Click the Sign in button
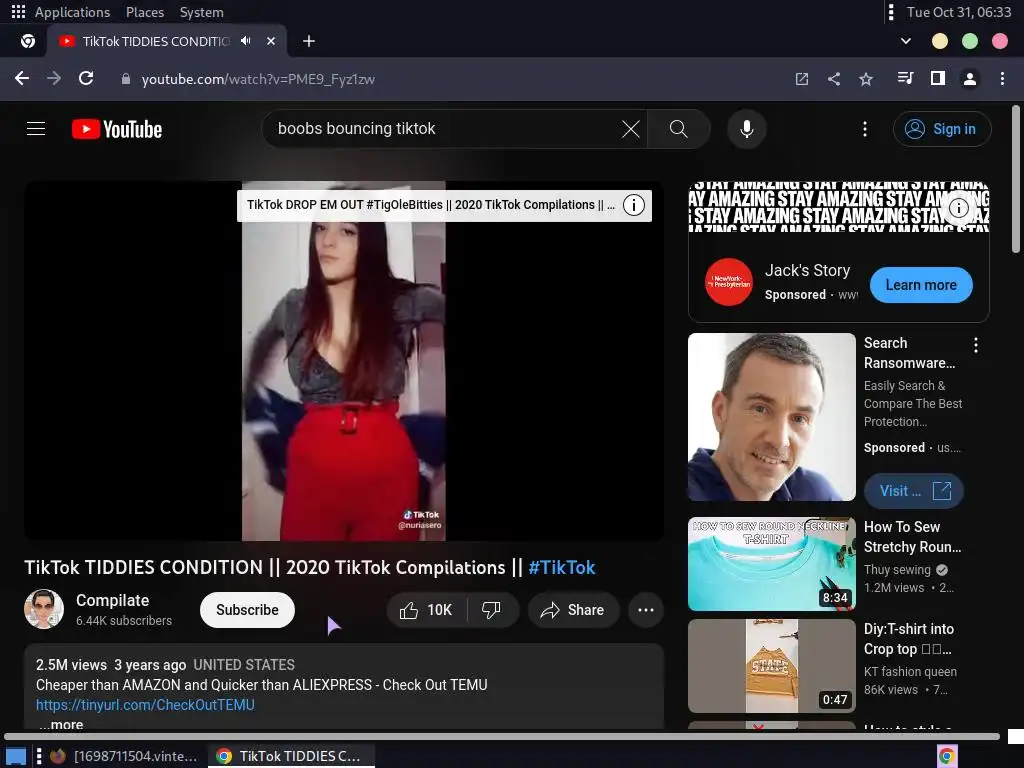The height and width of the screenshot is (768, 1024). 942,129
